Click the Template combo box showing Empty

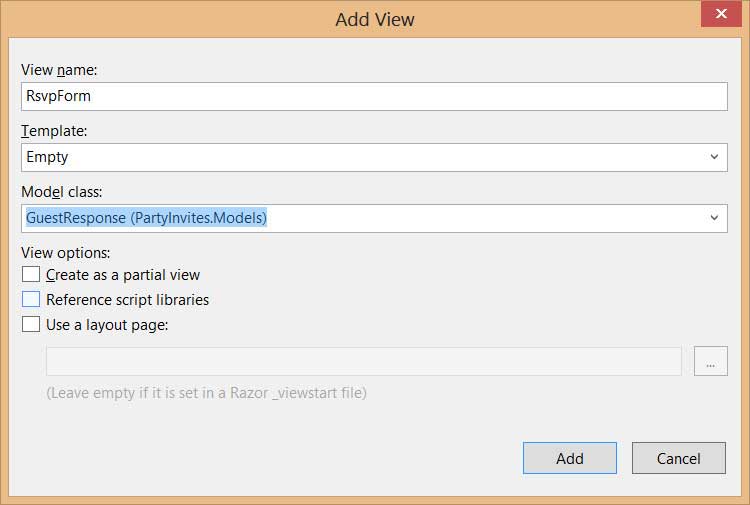point(374,157)
